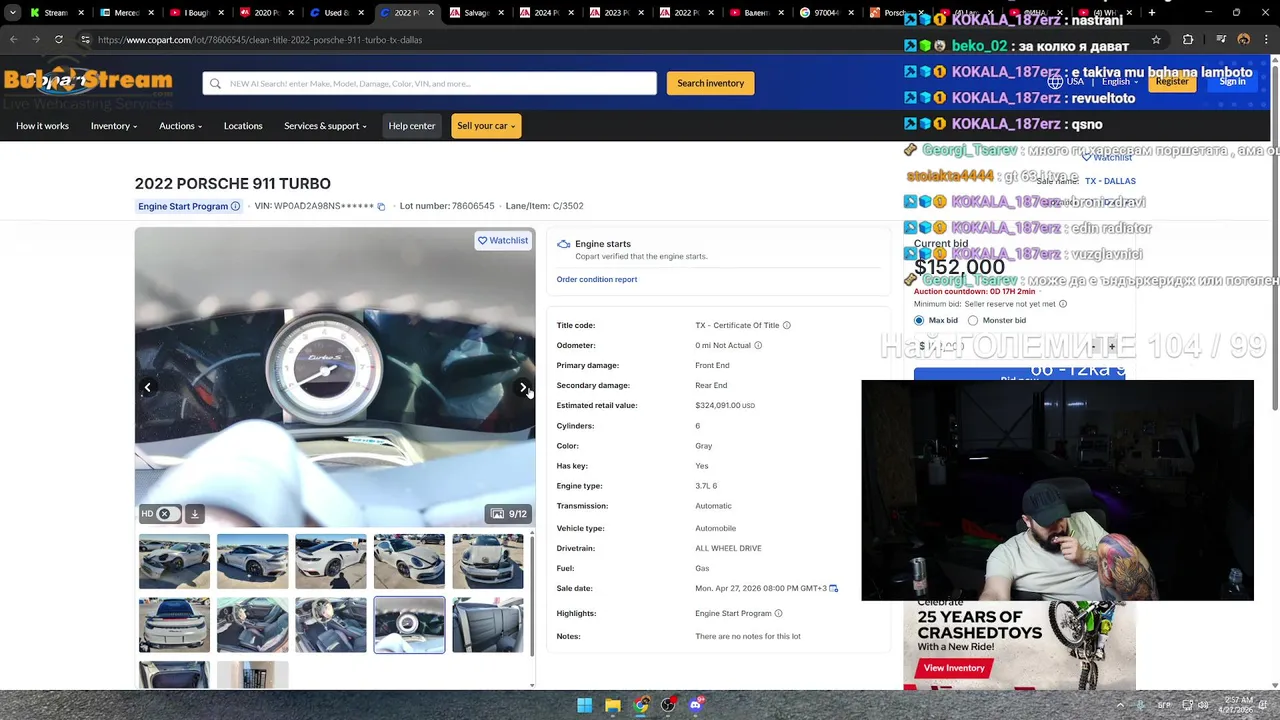
Task: Download the current vehicle image
Action: (195, 514)
